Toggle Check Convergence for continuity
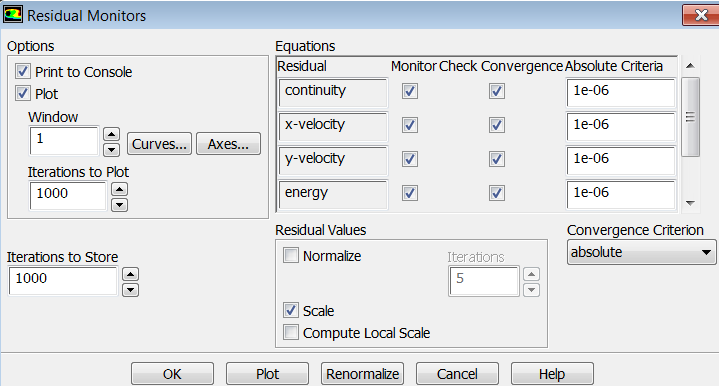Screen dimensions: 719x386 tap(497, 91)
